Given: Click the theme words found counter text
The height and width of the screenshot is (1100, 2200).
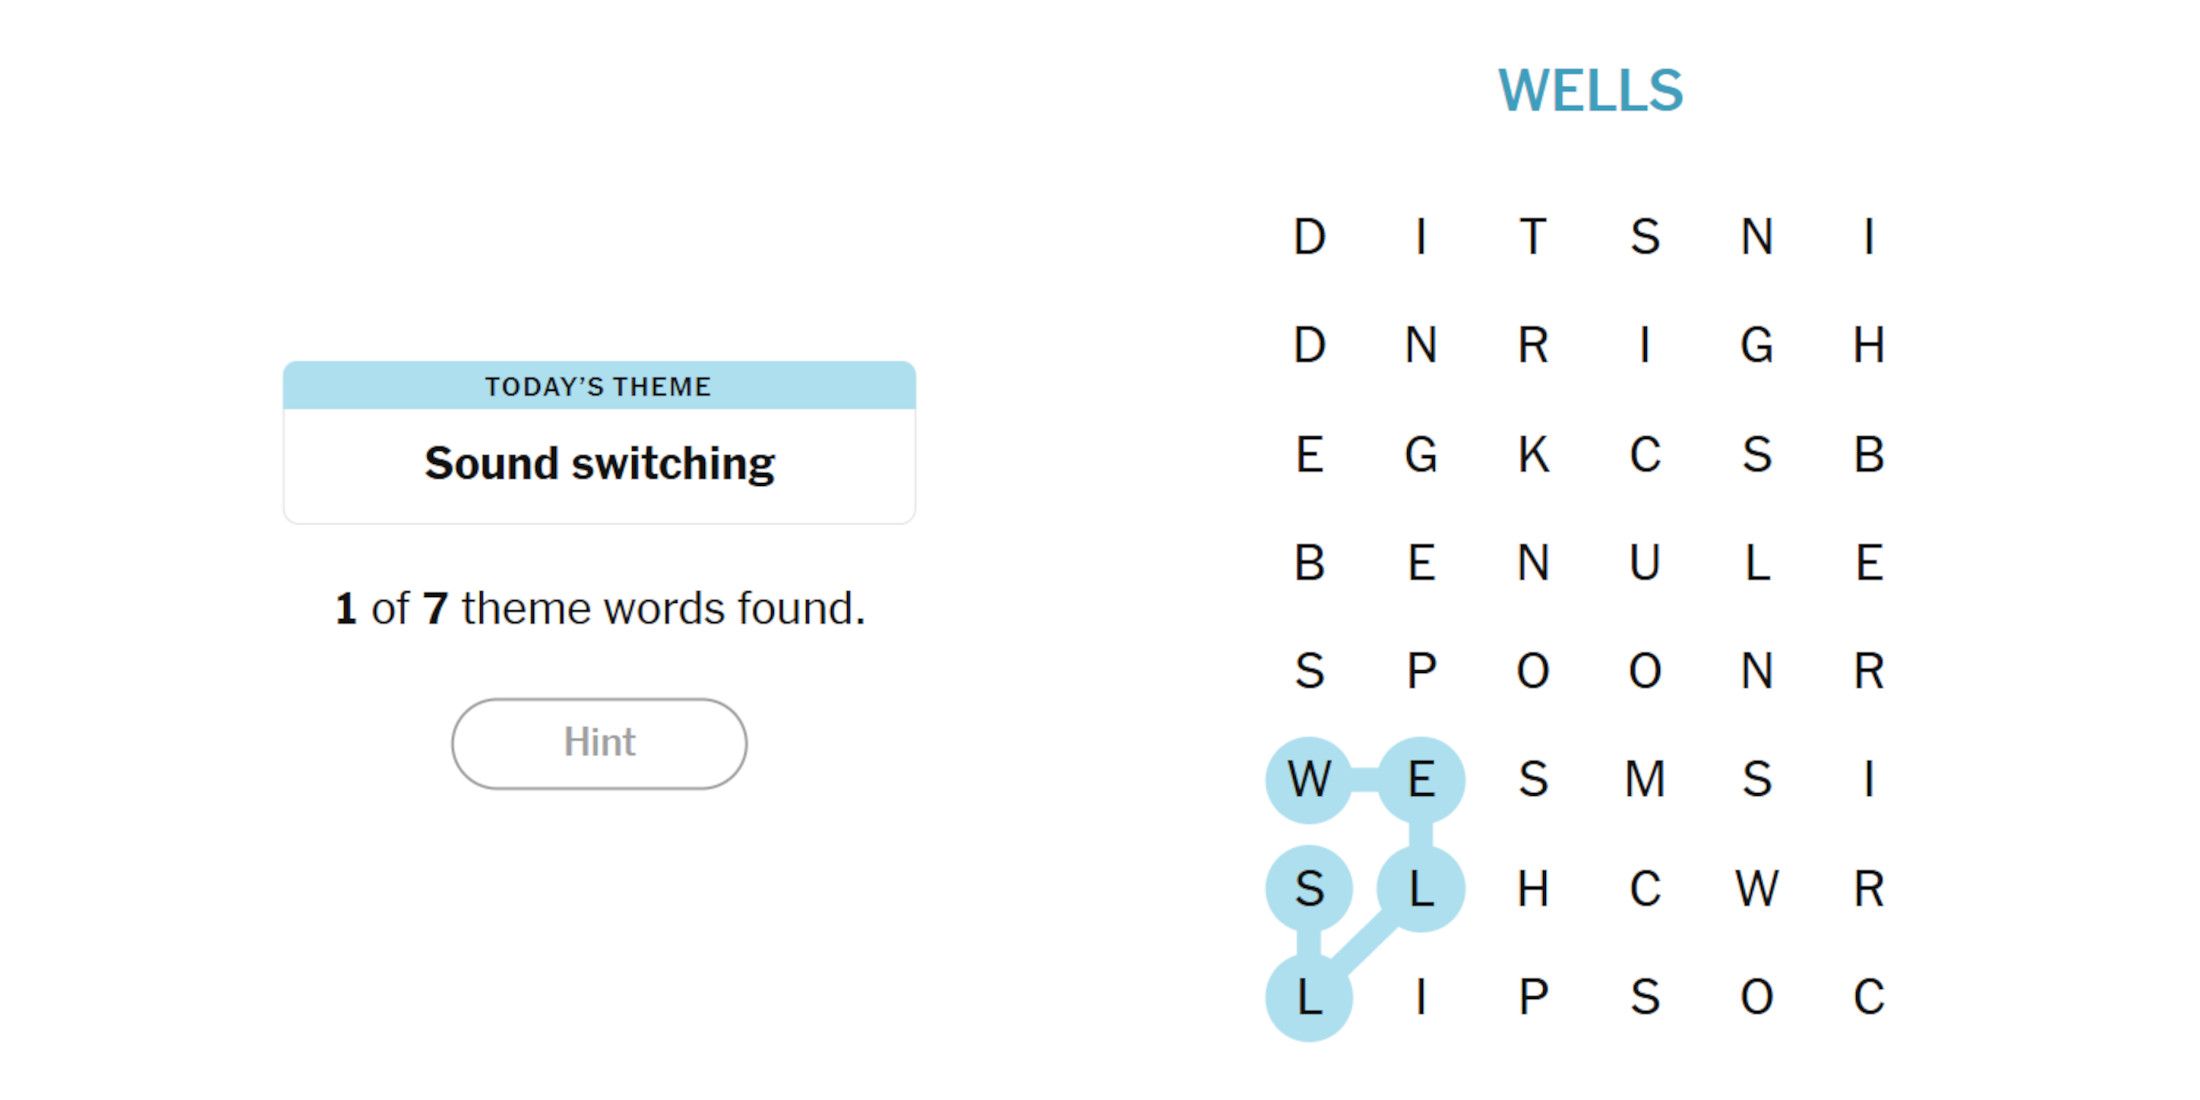Looking at the screenshot, I should pos(599,608).
